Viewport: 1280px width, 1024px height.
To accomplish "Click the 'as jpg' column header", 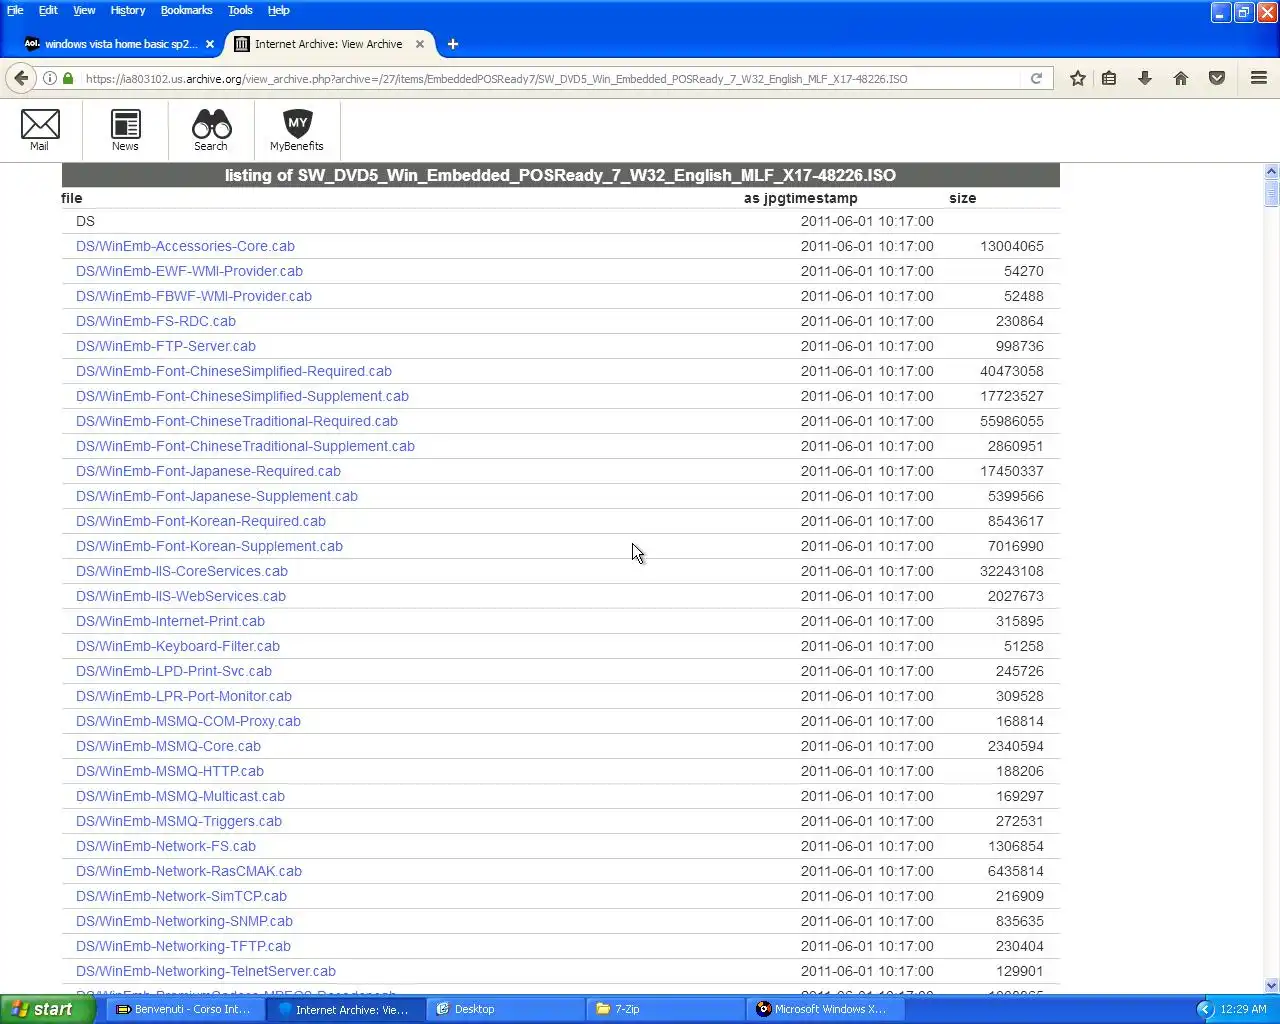I will coord(766,198).
